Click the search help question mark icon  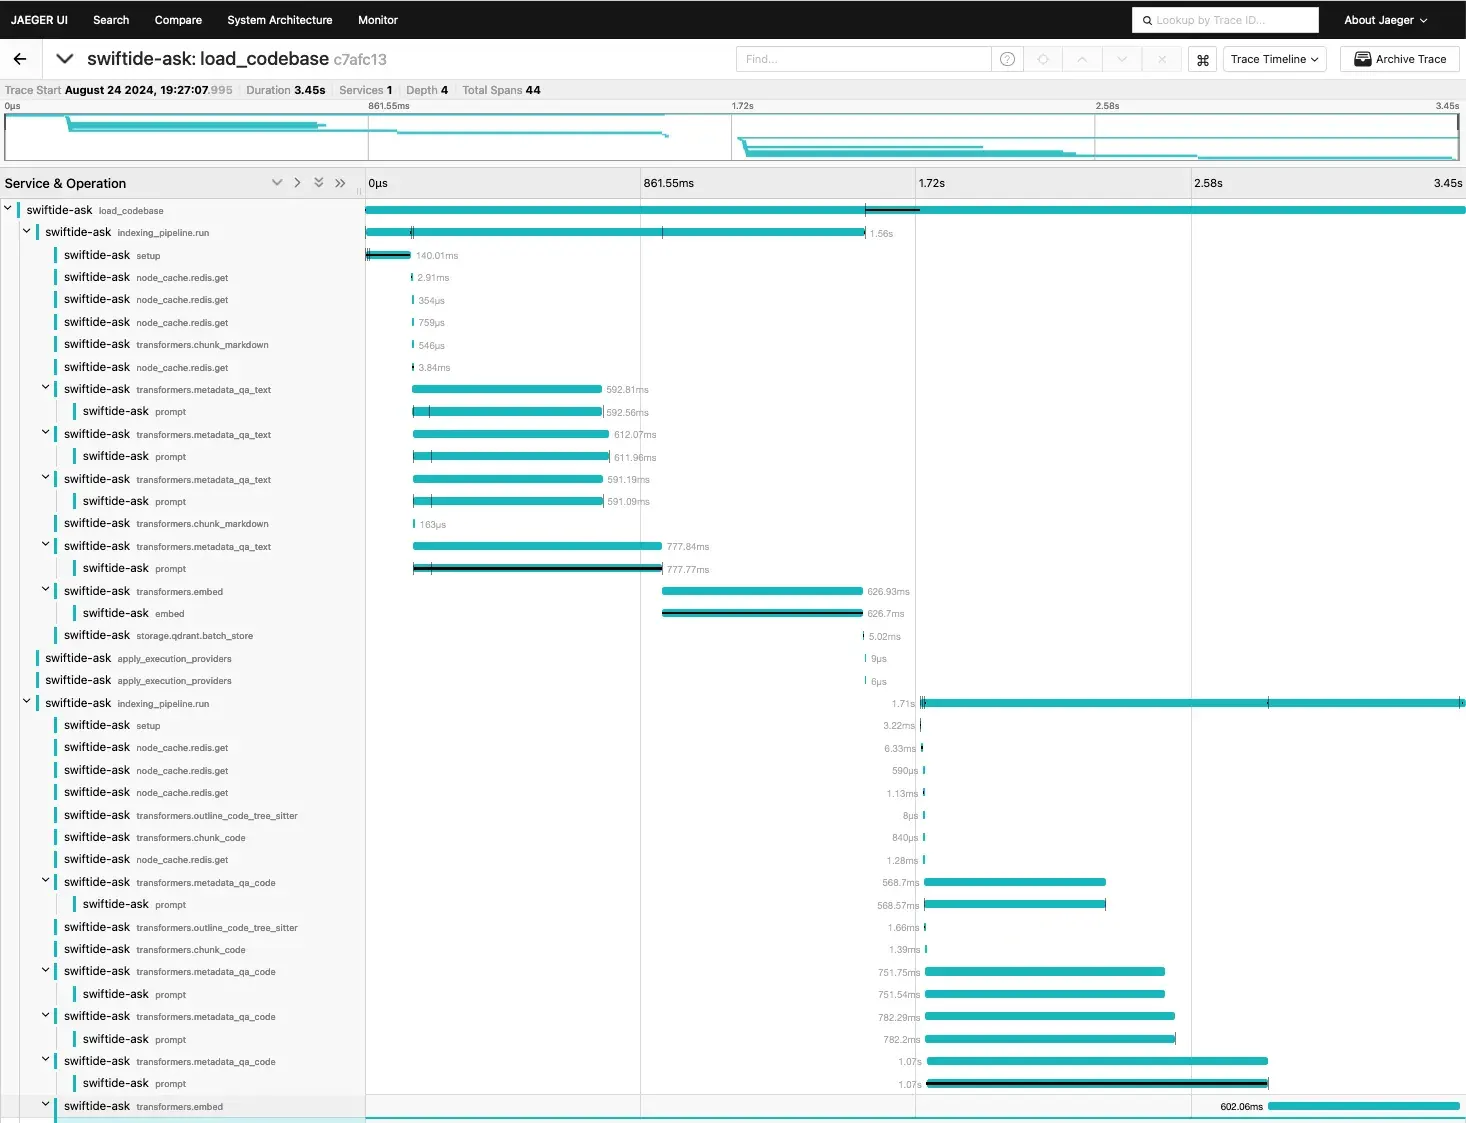(x=1007, y=59)
